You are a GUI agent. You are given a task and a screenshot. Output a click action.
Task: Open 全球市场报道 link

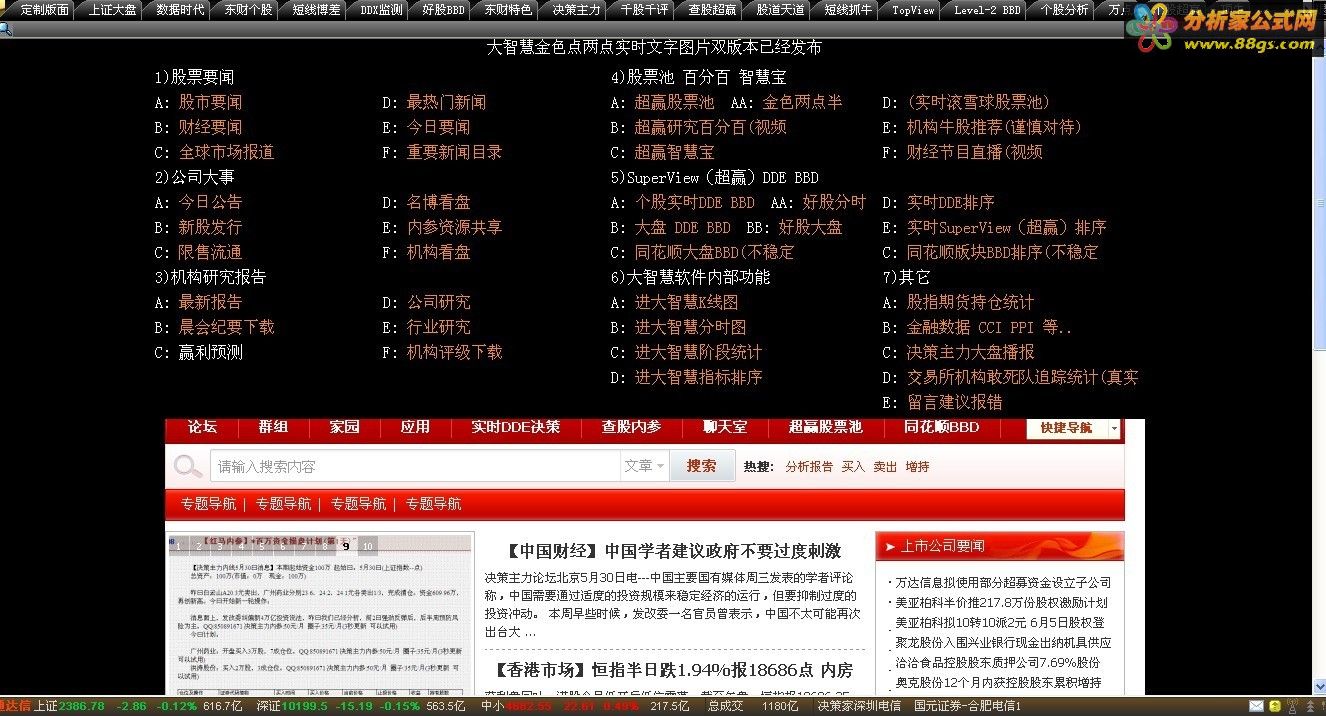[x=226, y=152]
